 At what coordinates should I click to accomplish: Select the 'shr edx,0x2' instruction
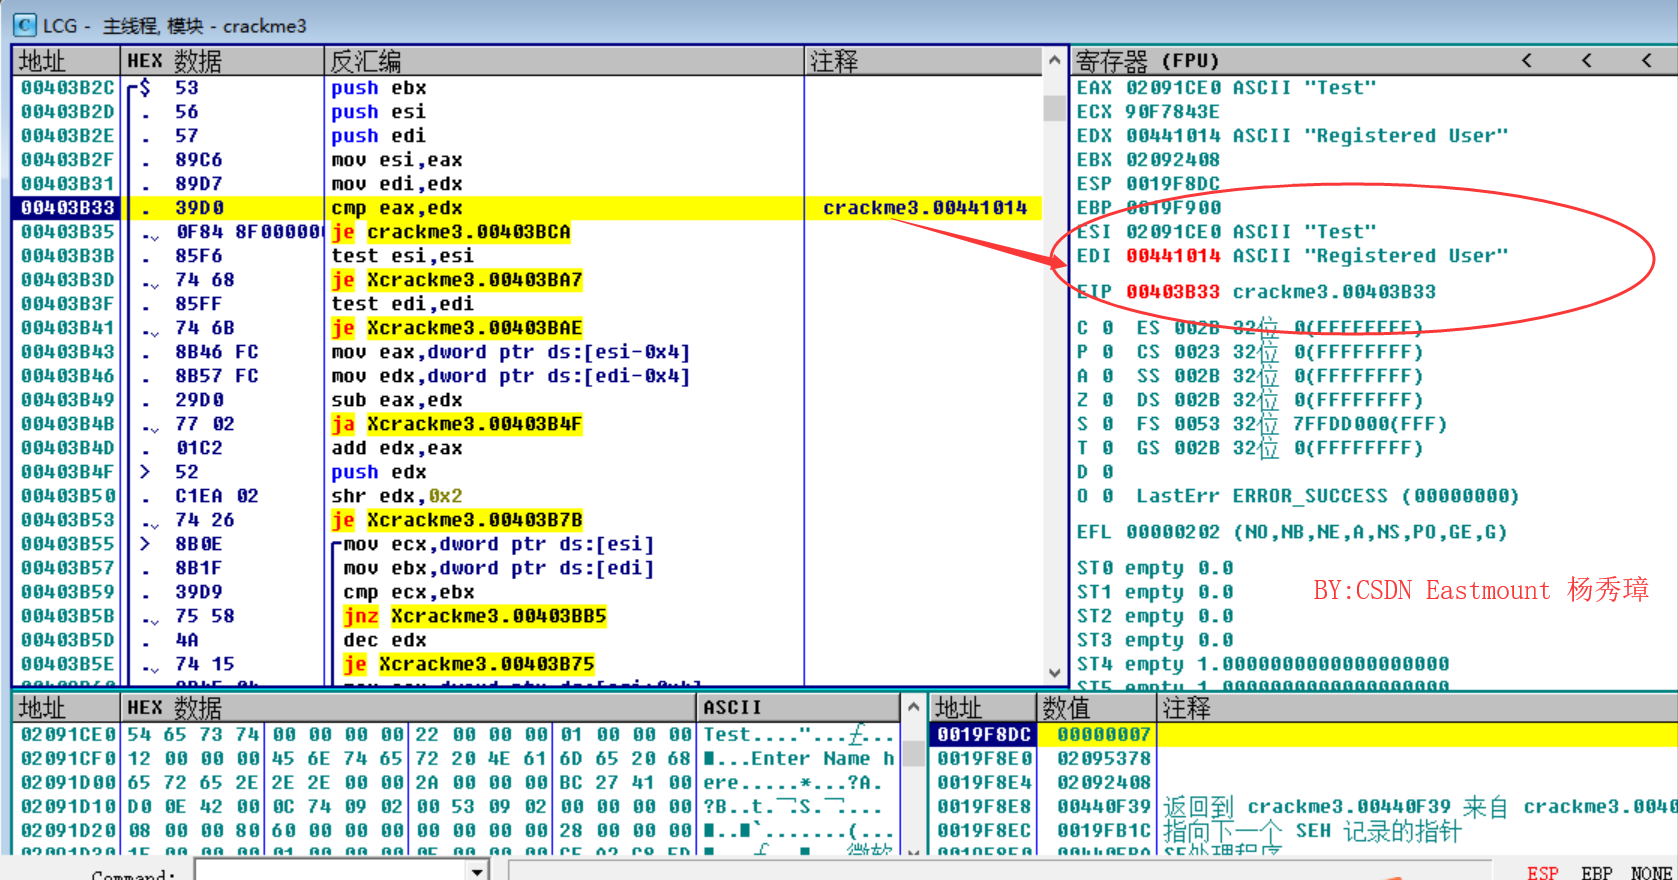[x=397, y=496]
